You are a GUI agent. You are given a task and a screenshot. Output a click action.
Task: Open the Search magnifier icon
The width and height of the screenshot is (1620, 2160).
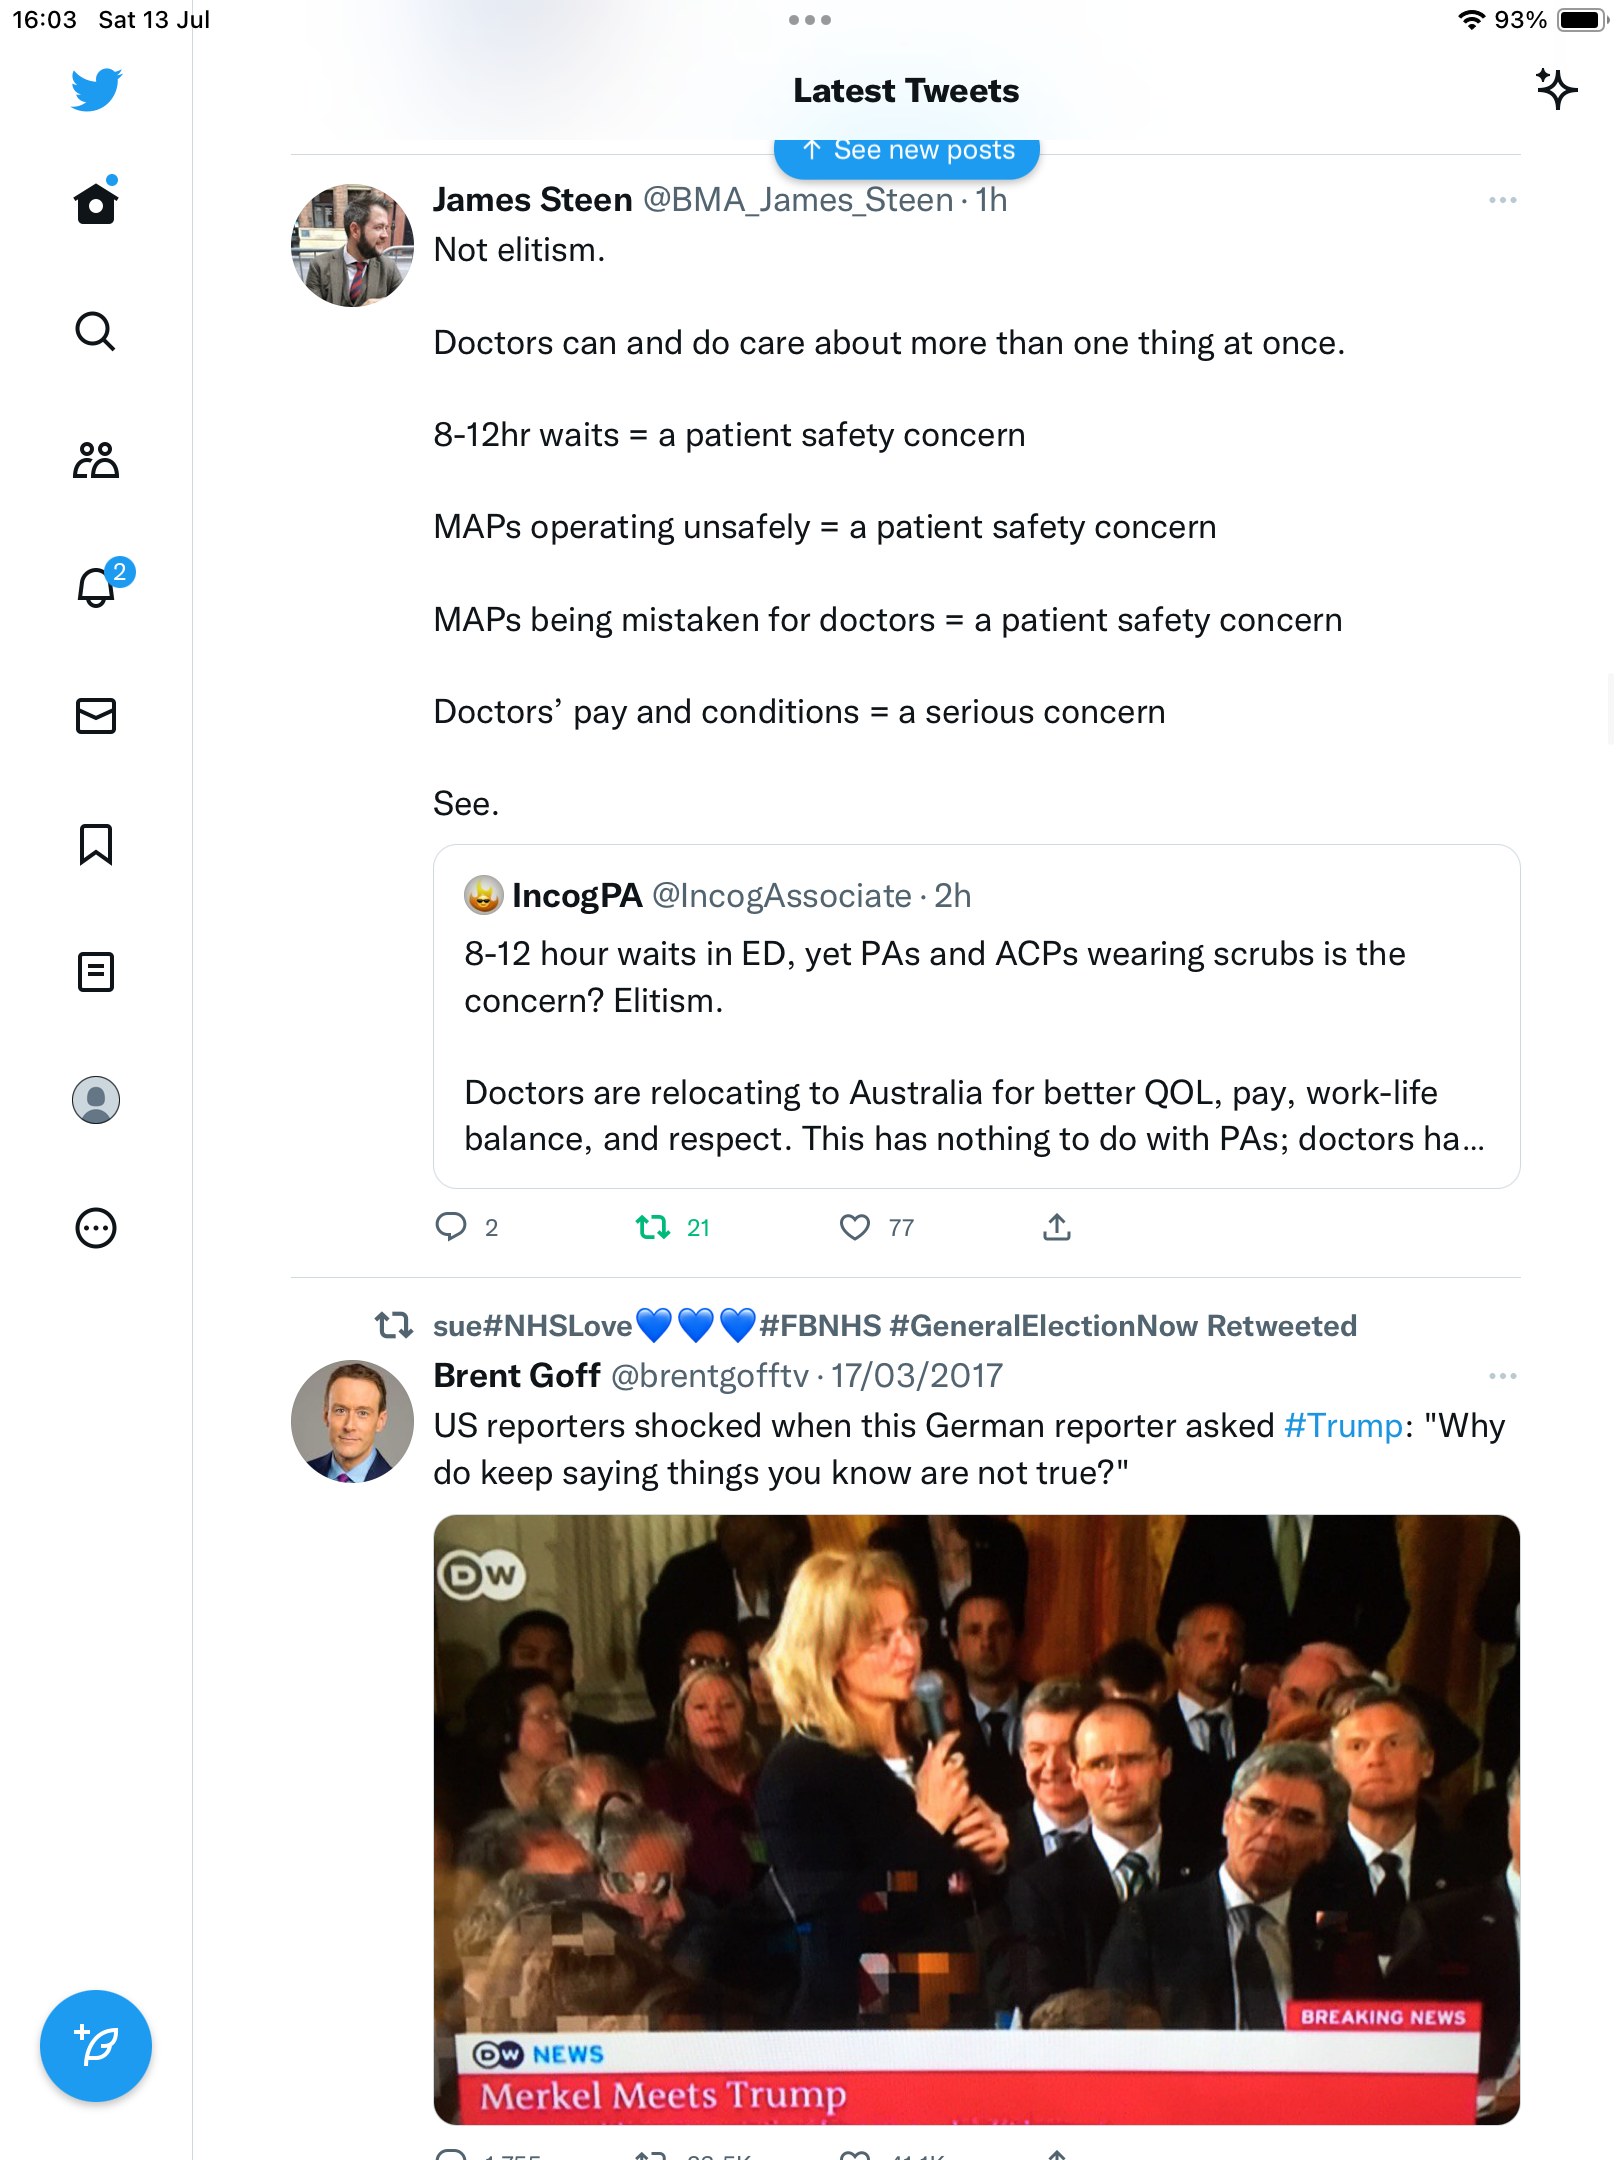[96, 331]
